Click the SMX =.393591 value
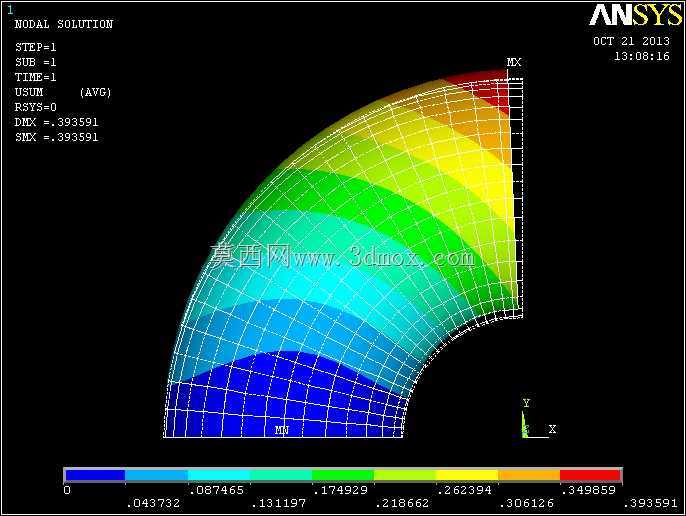This screenshot has height=516, width=686. (56, 137)
